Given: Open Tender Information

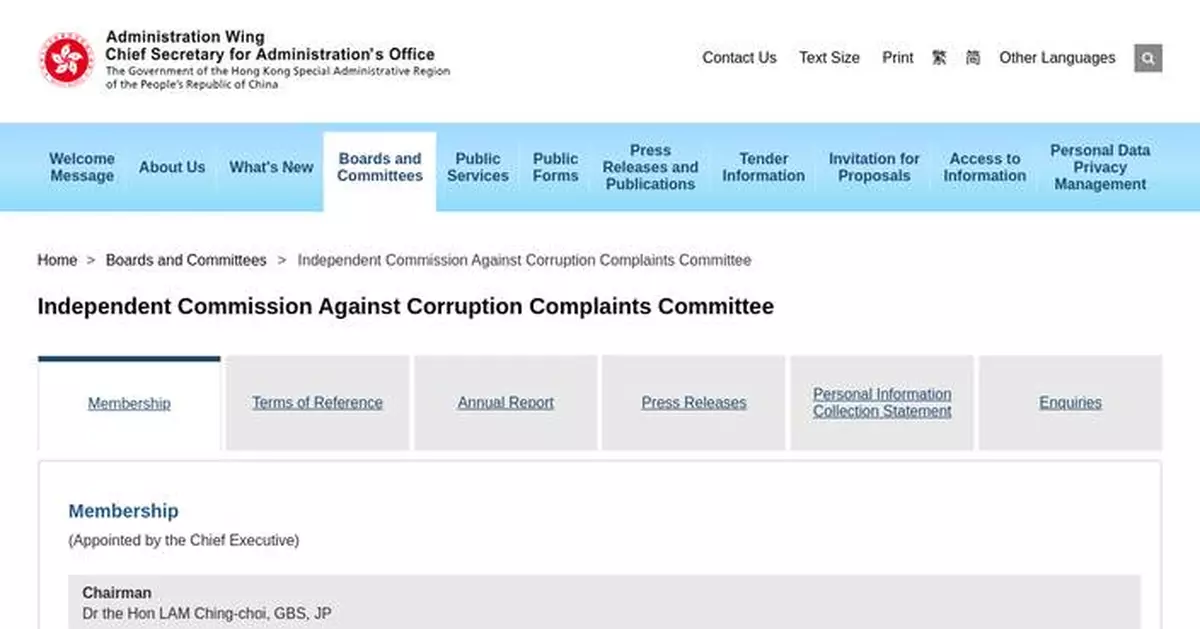Looking at the screenshot, I should pos(763,167).
